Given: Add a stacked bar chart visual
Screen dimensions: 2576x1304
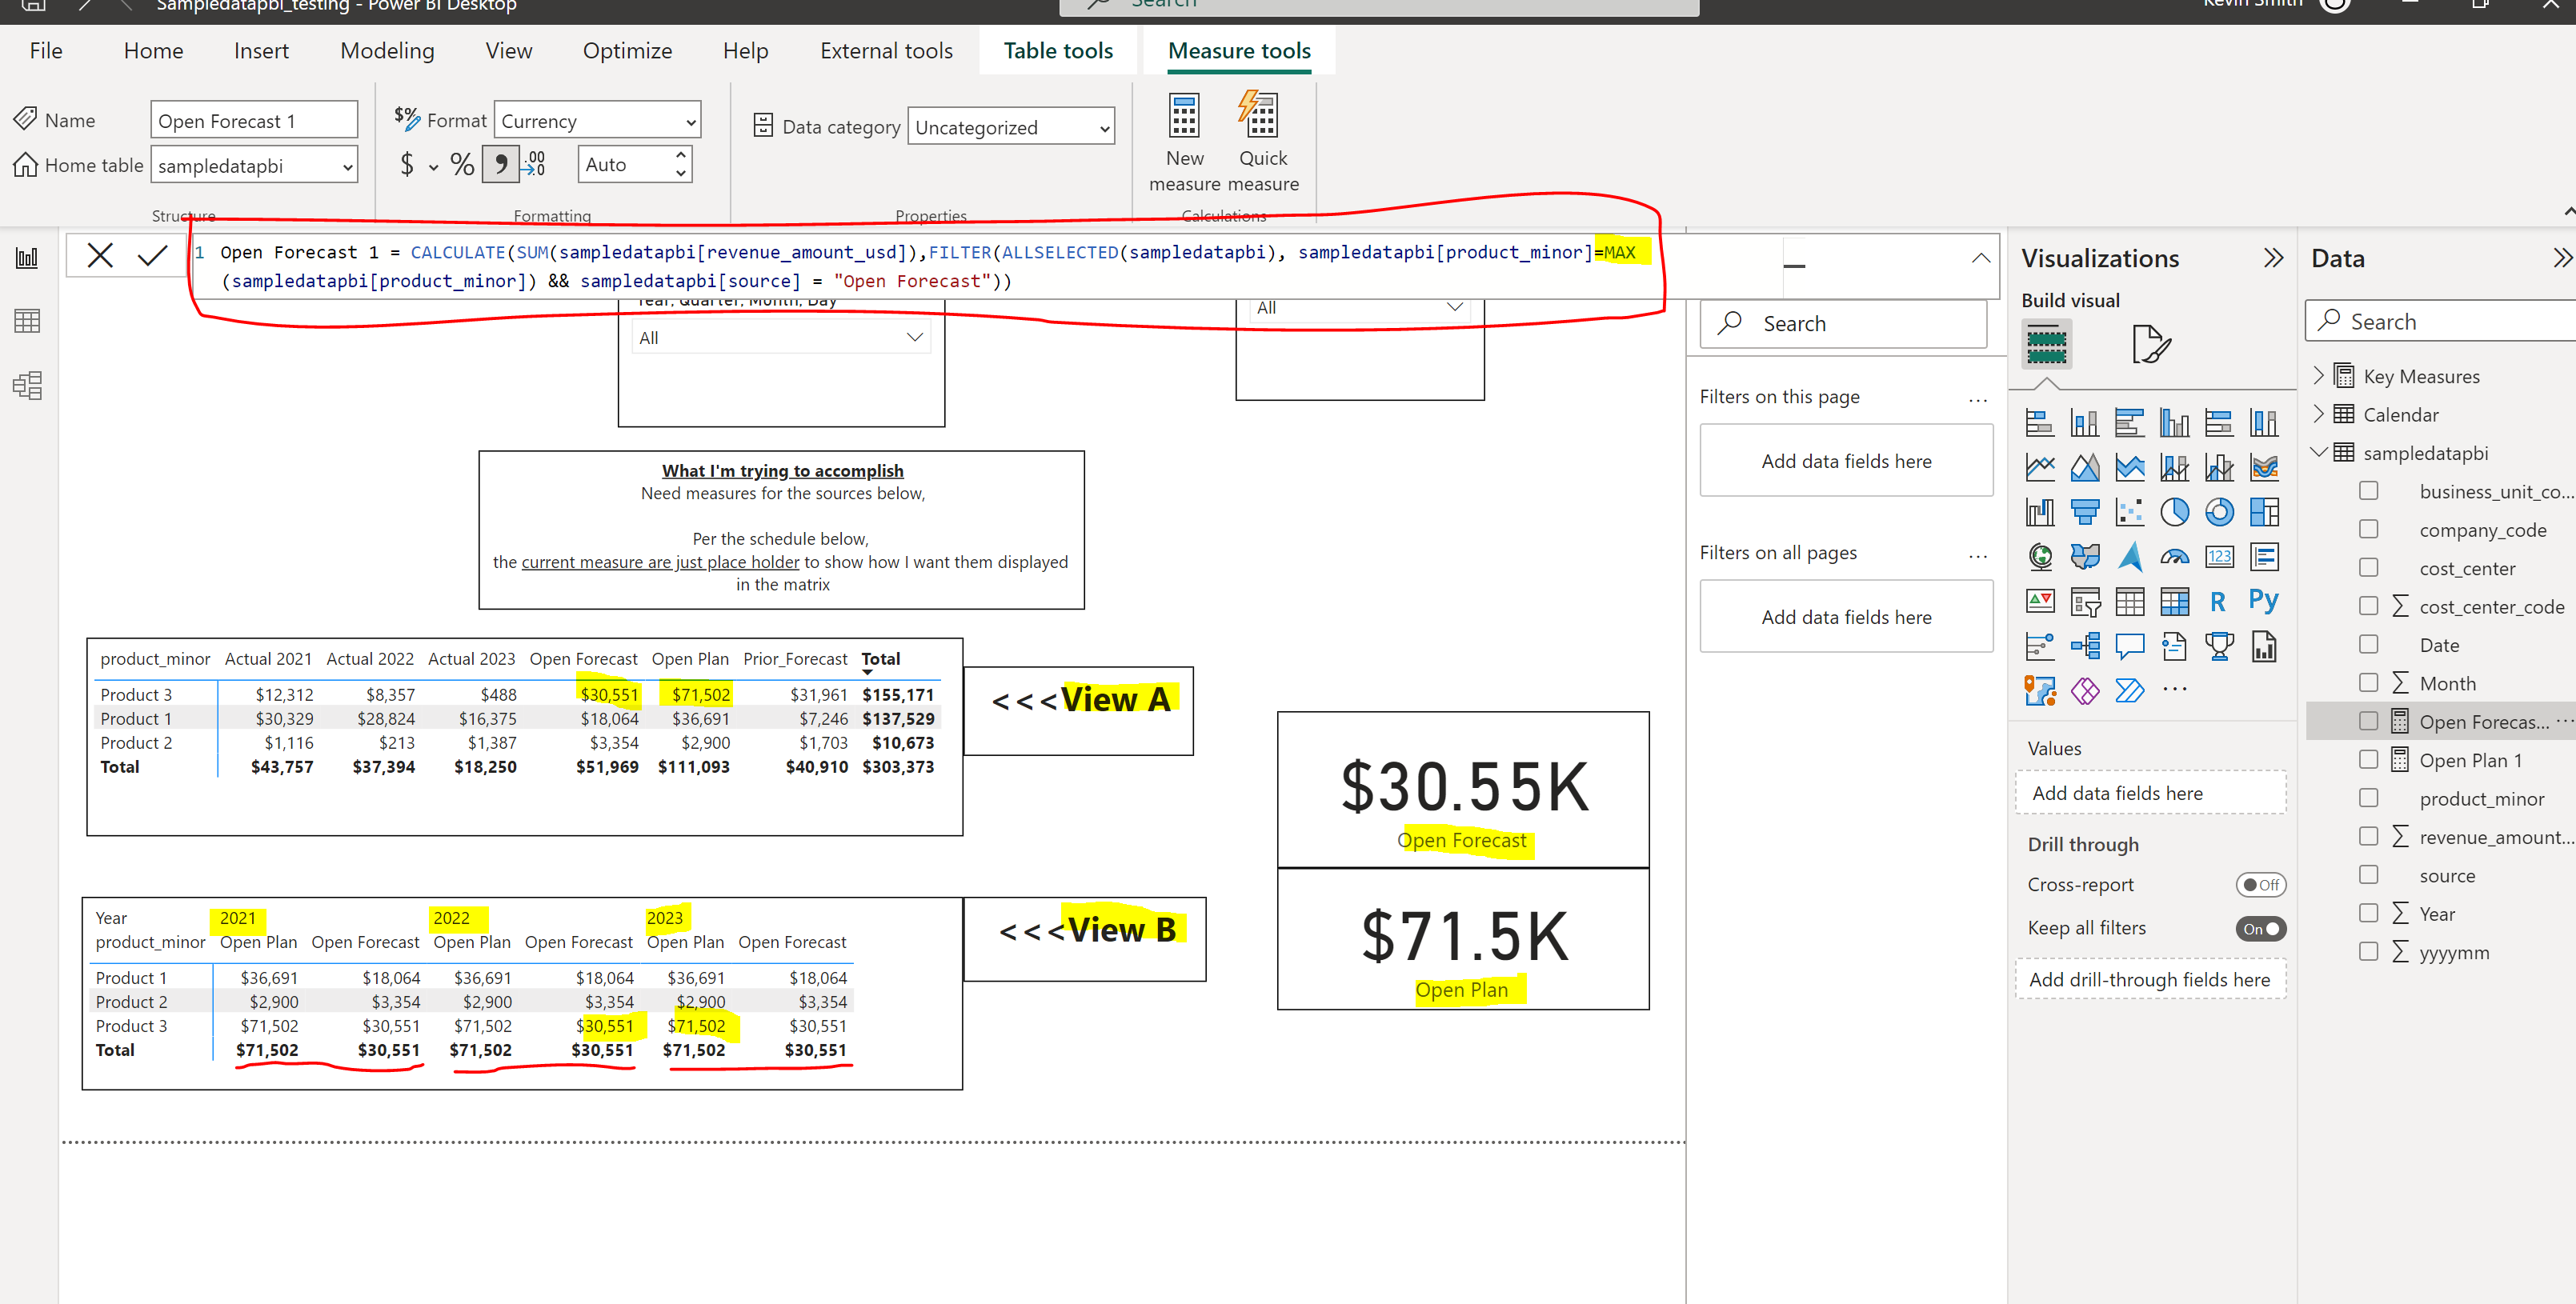Looking at the screenshot, I should click(2040, 423).
